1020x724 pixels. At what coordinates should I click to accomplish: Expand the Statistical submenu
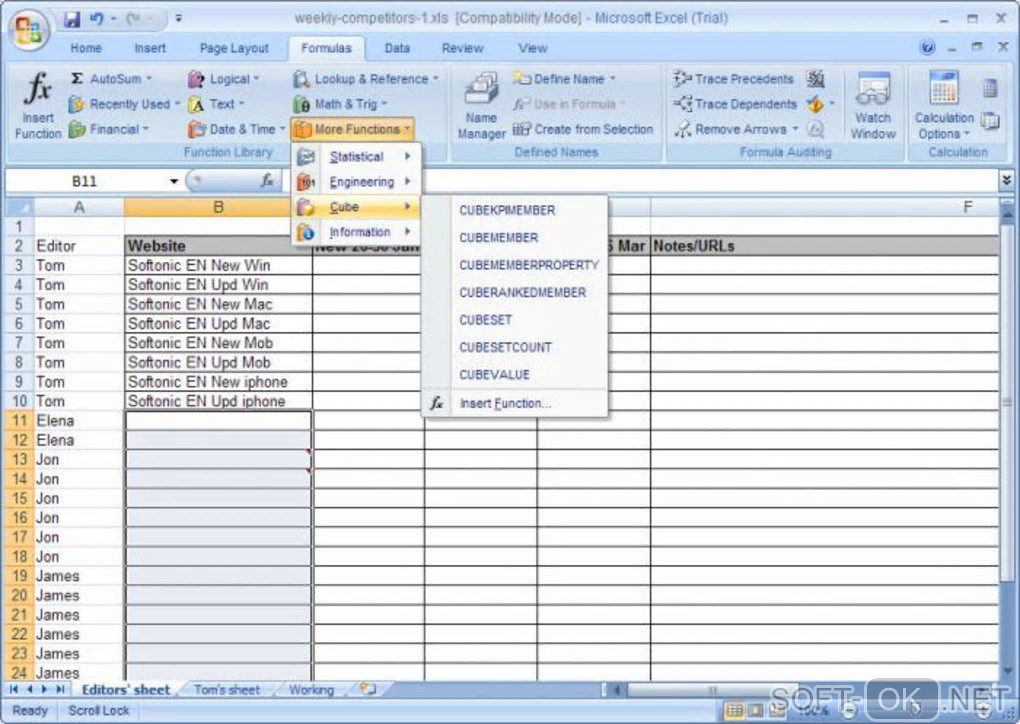(356, 157)
